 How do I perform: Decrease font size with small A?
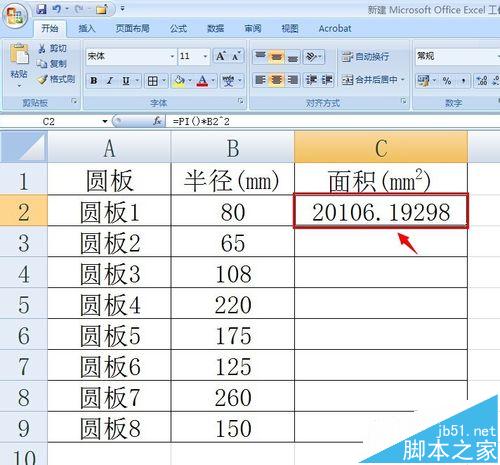pos(236,56)
